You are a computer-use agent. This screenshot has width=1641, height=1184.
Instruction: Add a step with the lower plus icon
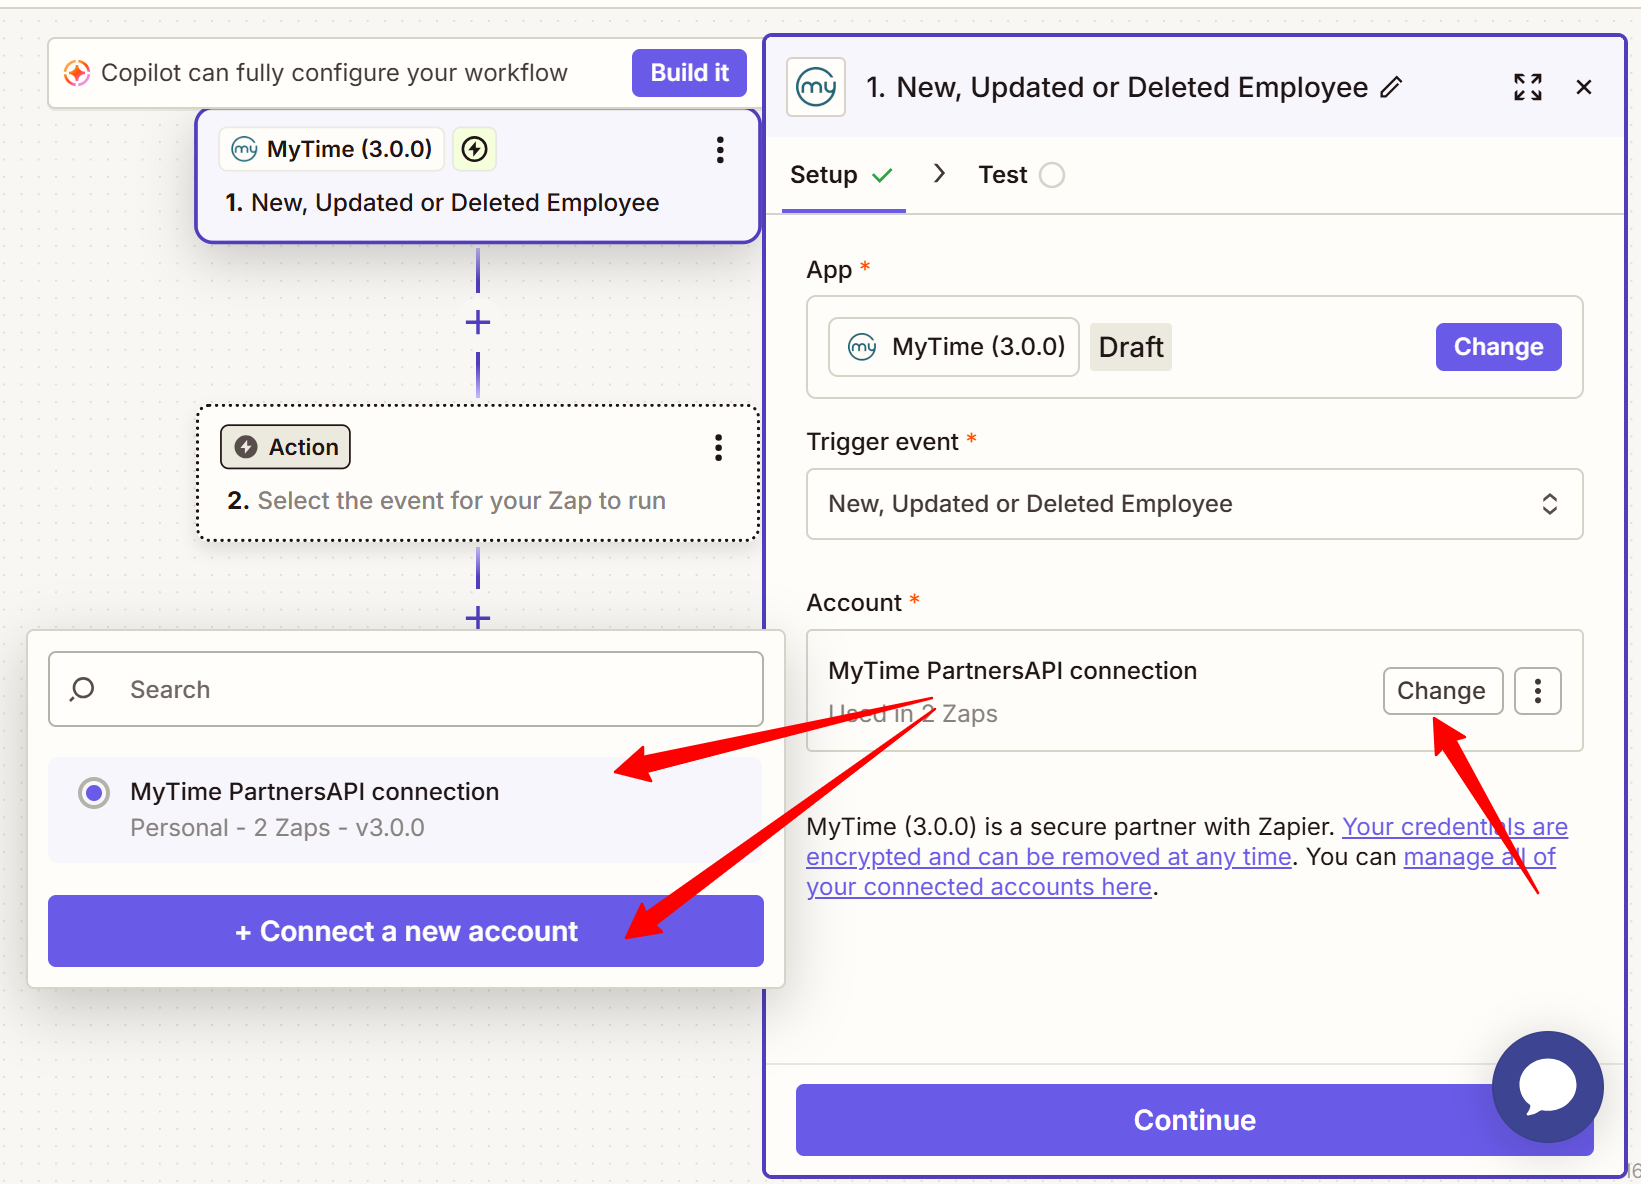coord(478,618)
